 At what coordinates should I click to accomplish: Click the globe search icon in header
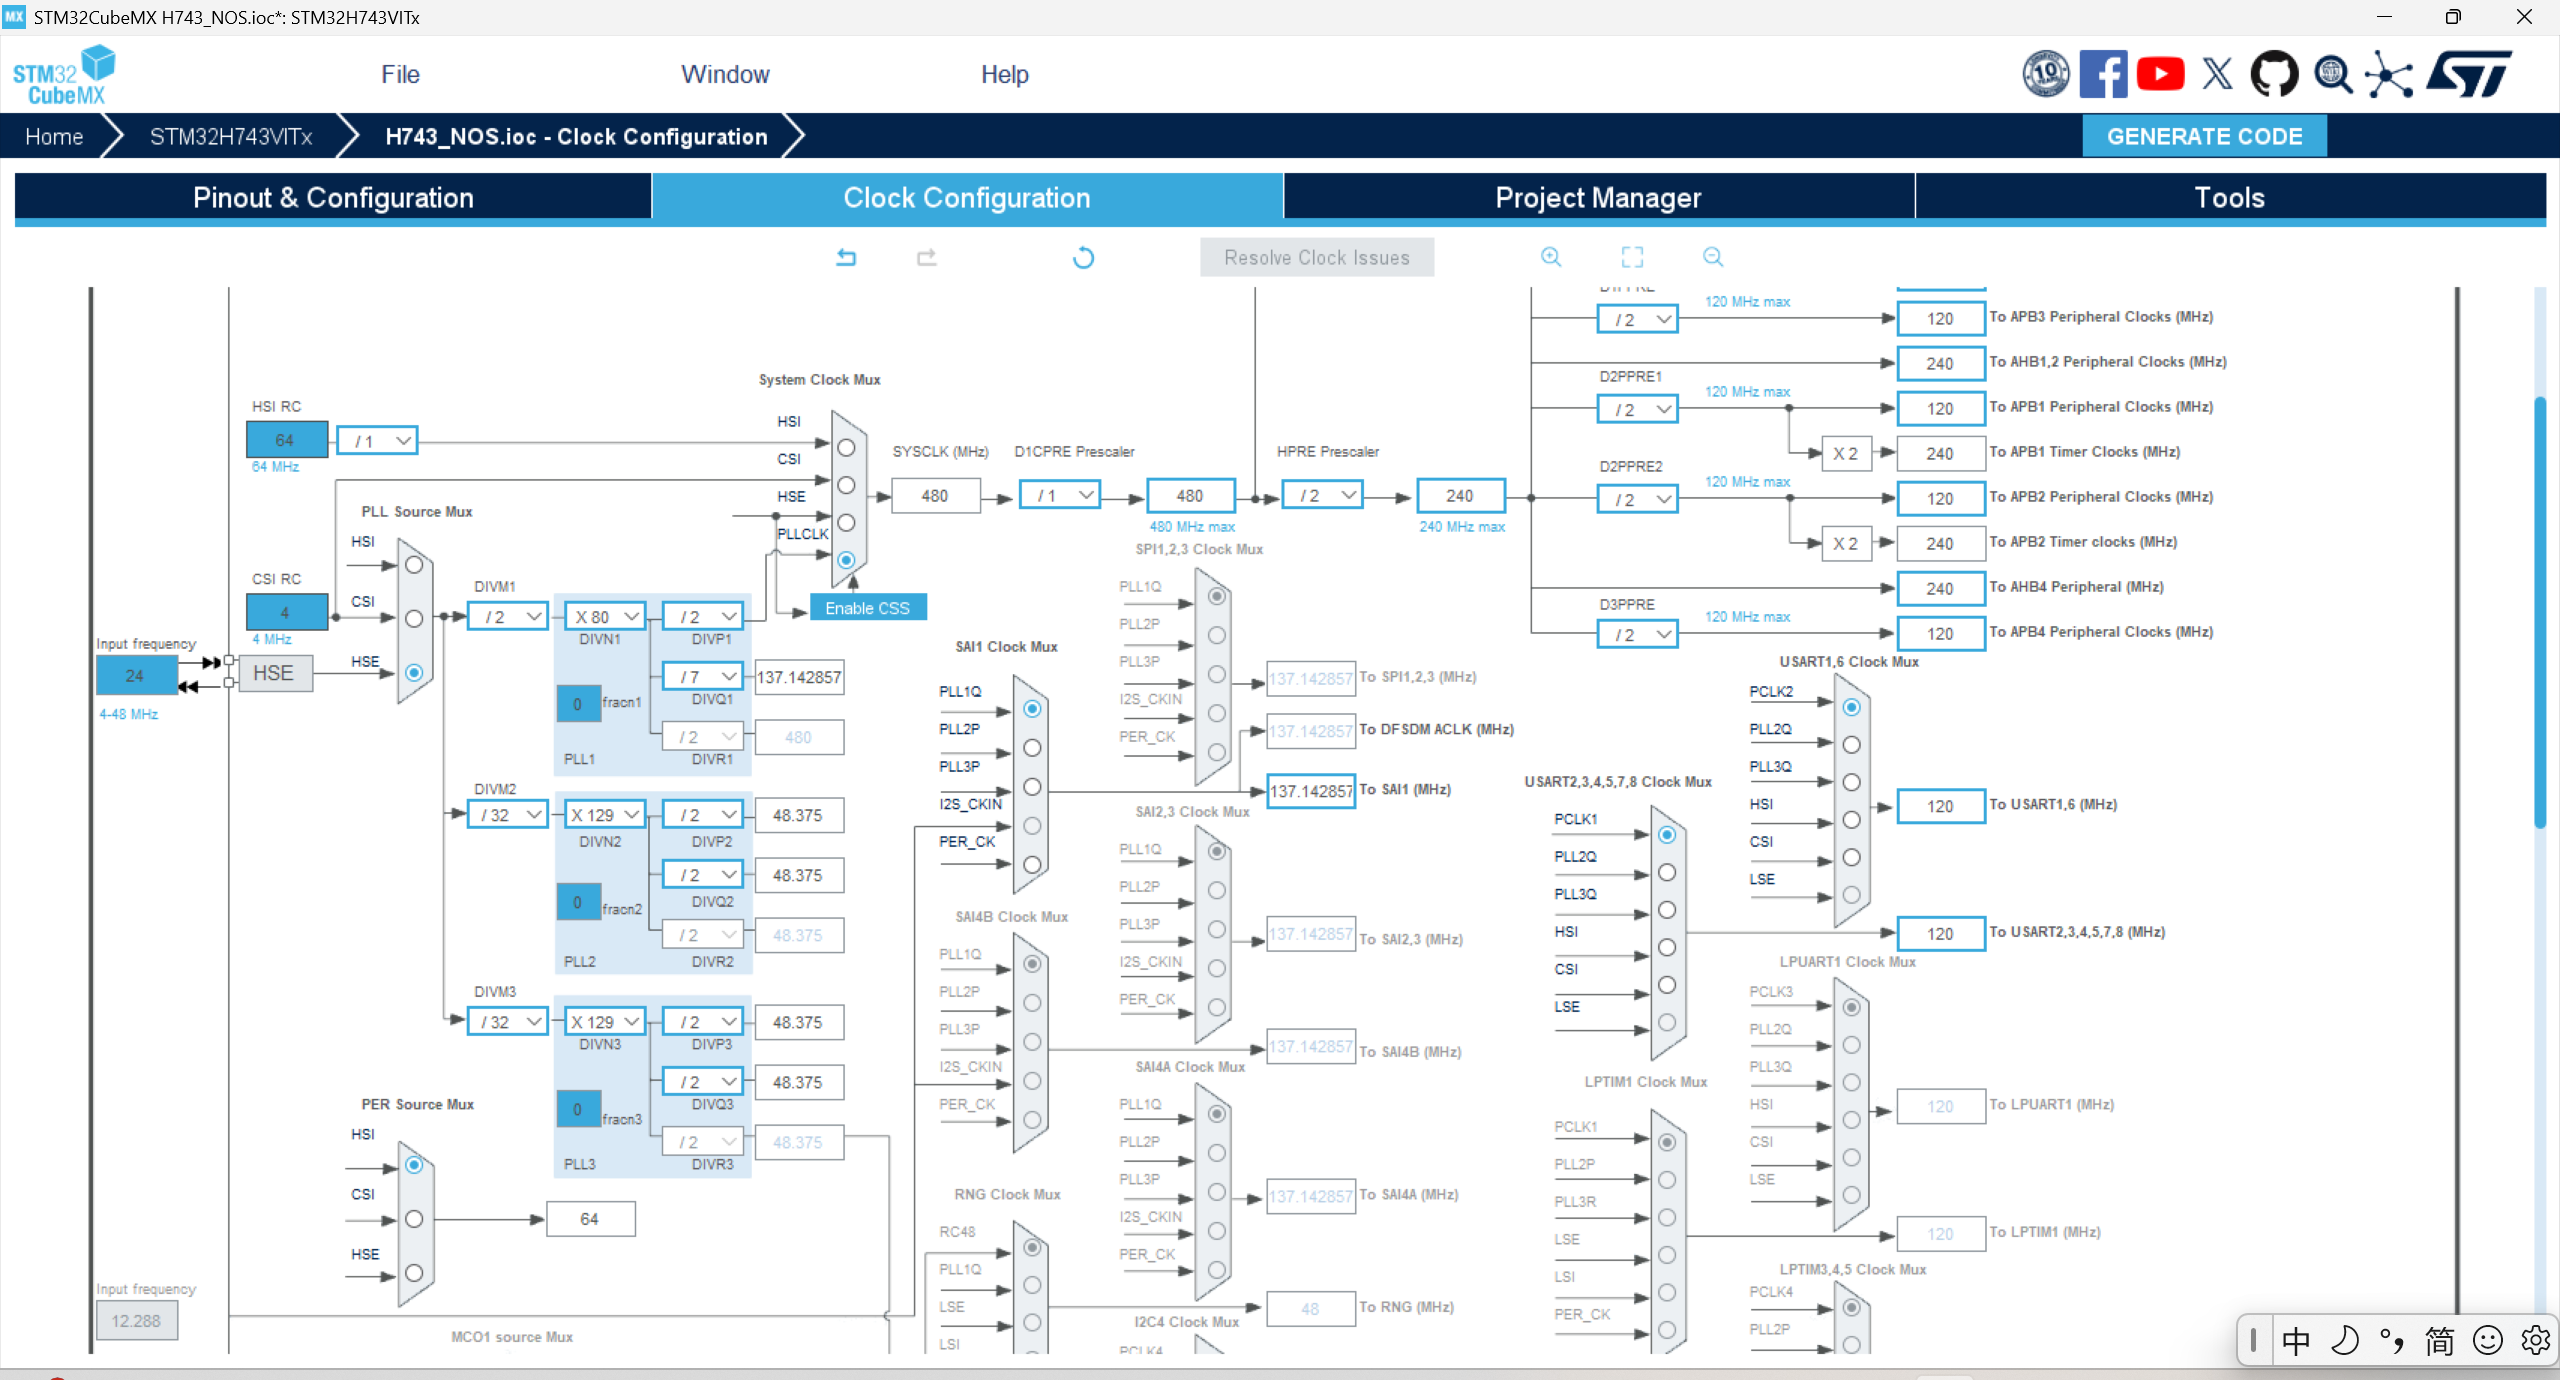pos(2333,74)
